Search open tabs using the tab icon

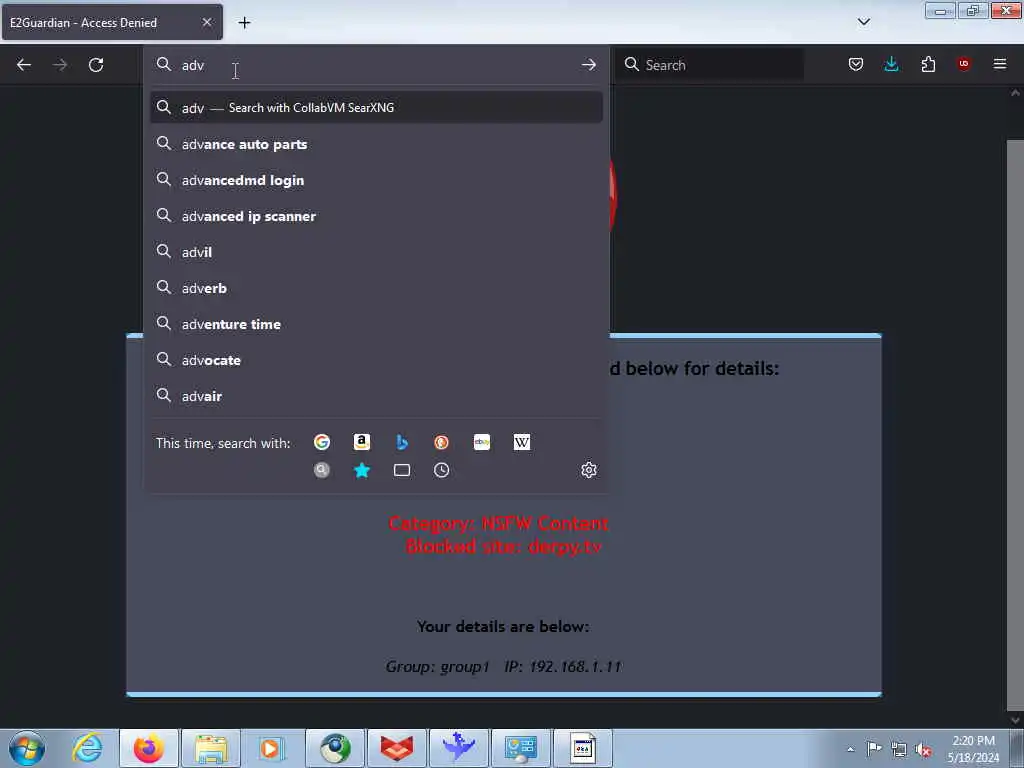(402, 470)
